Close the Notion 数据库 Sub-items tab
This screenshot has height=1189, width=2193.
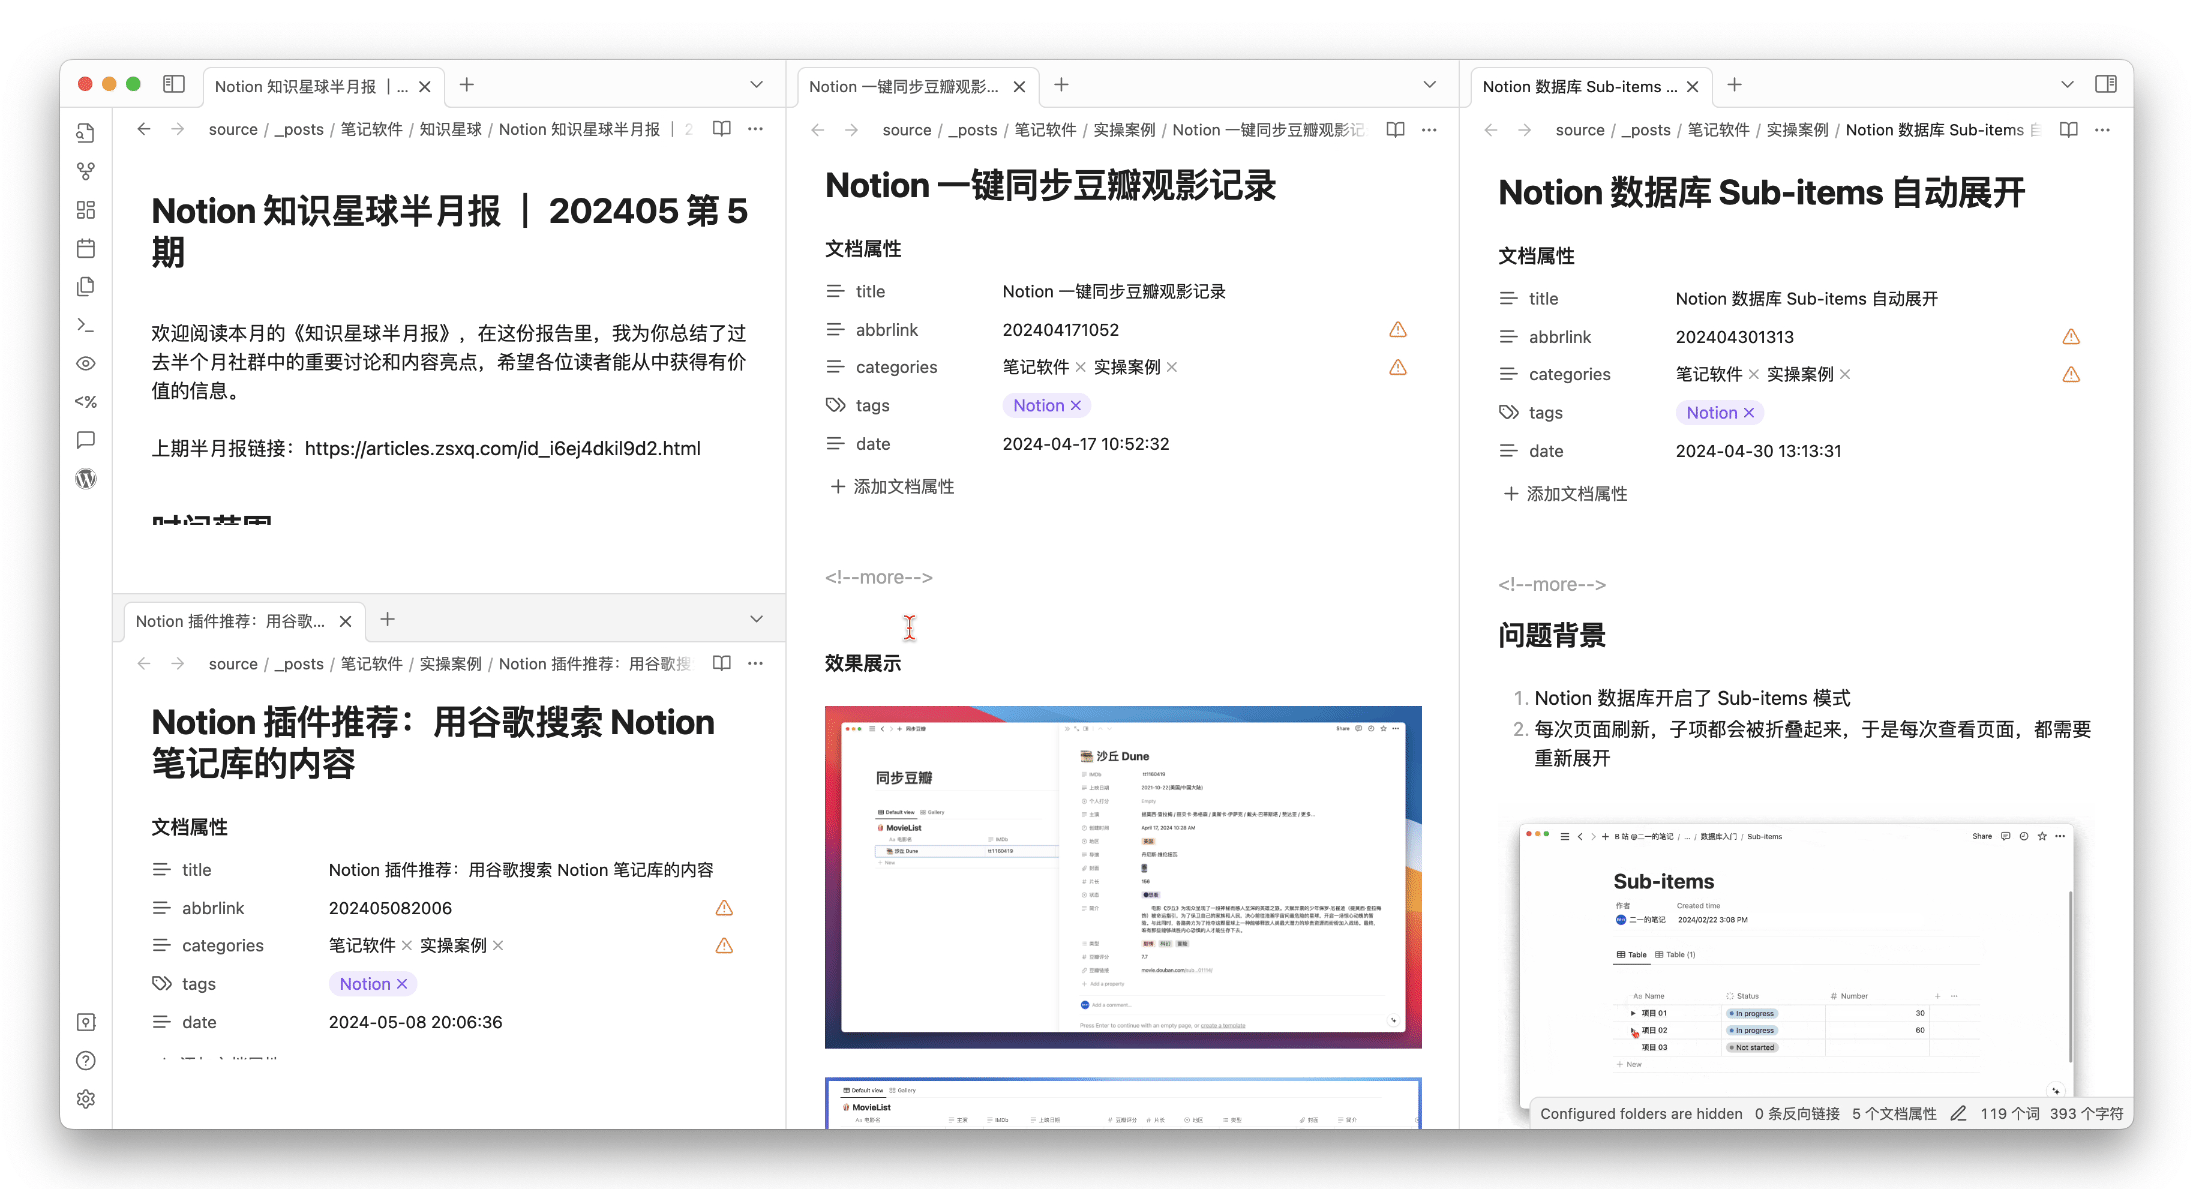[x=1693, y=87]
